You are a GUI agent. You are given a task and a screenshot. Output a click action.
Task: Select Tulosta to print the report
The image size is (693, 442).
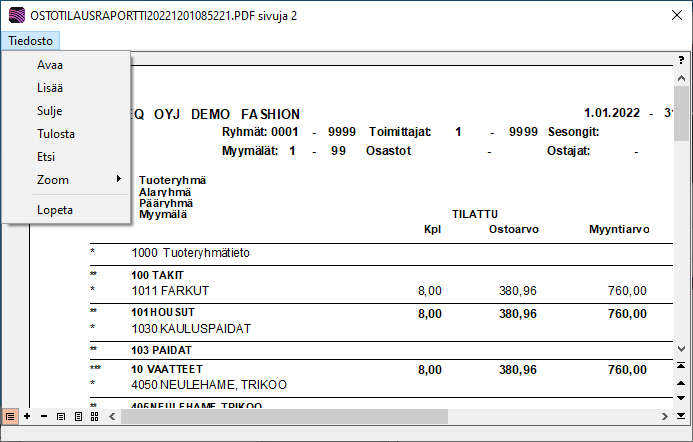(x=56, y=133)
